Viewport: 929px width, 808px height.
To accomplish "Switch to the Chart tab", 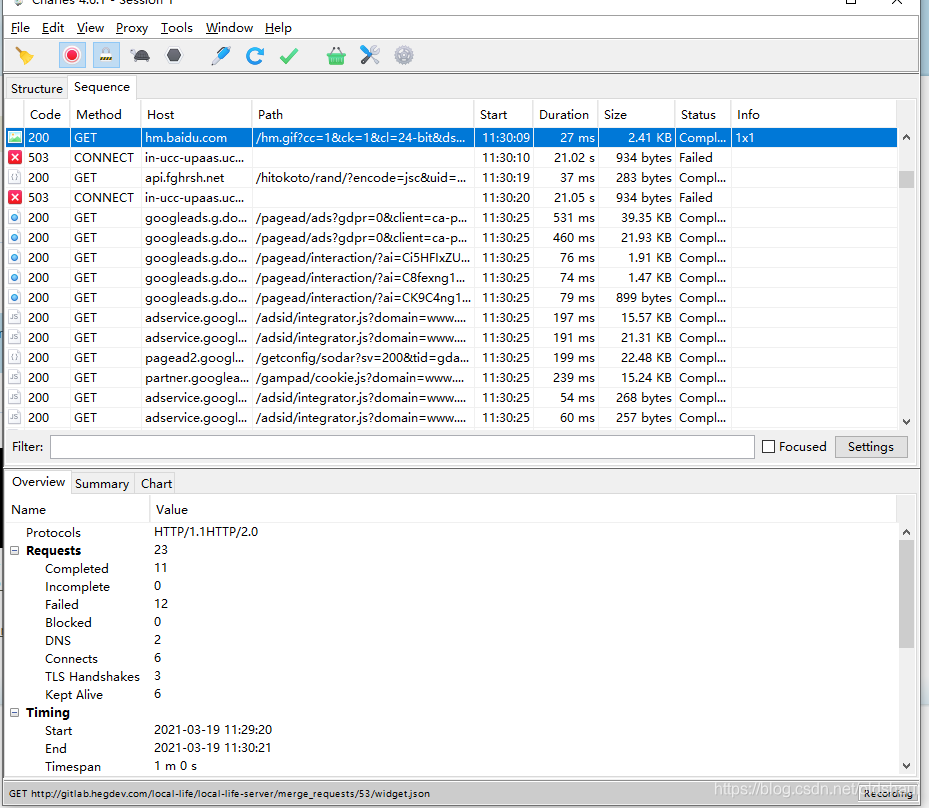I will click(x=156, y=483).
